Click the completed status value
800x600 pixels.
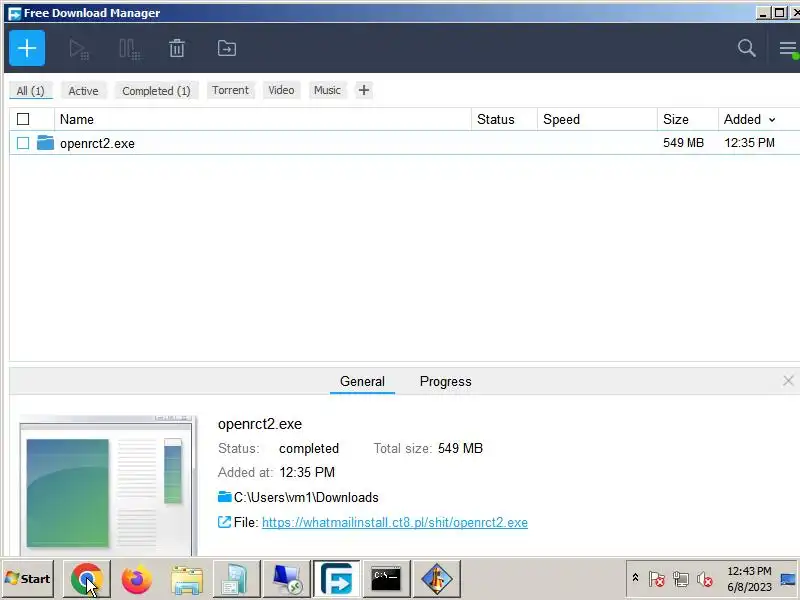coord(309,448)
